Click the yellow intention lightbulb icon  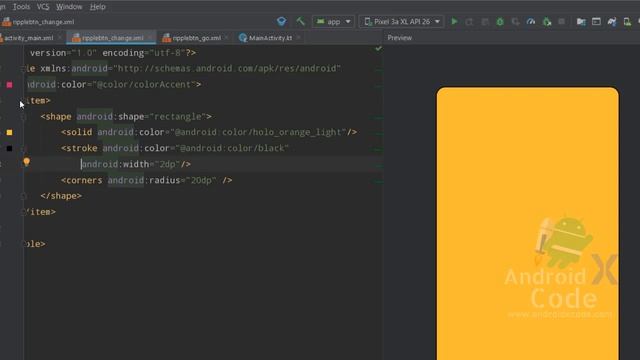27,162
